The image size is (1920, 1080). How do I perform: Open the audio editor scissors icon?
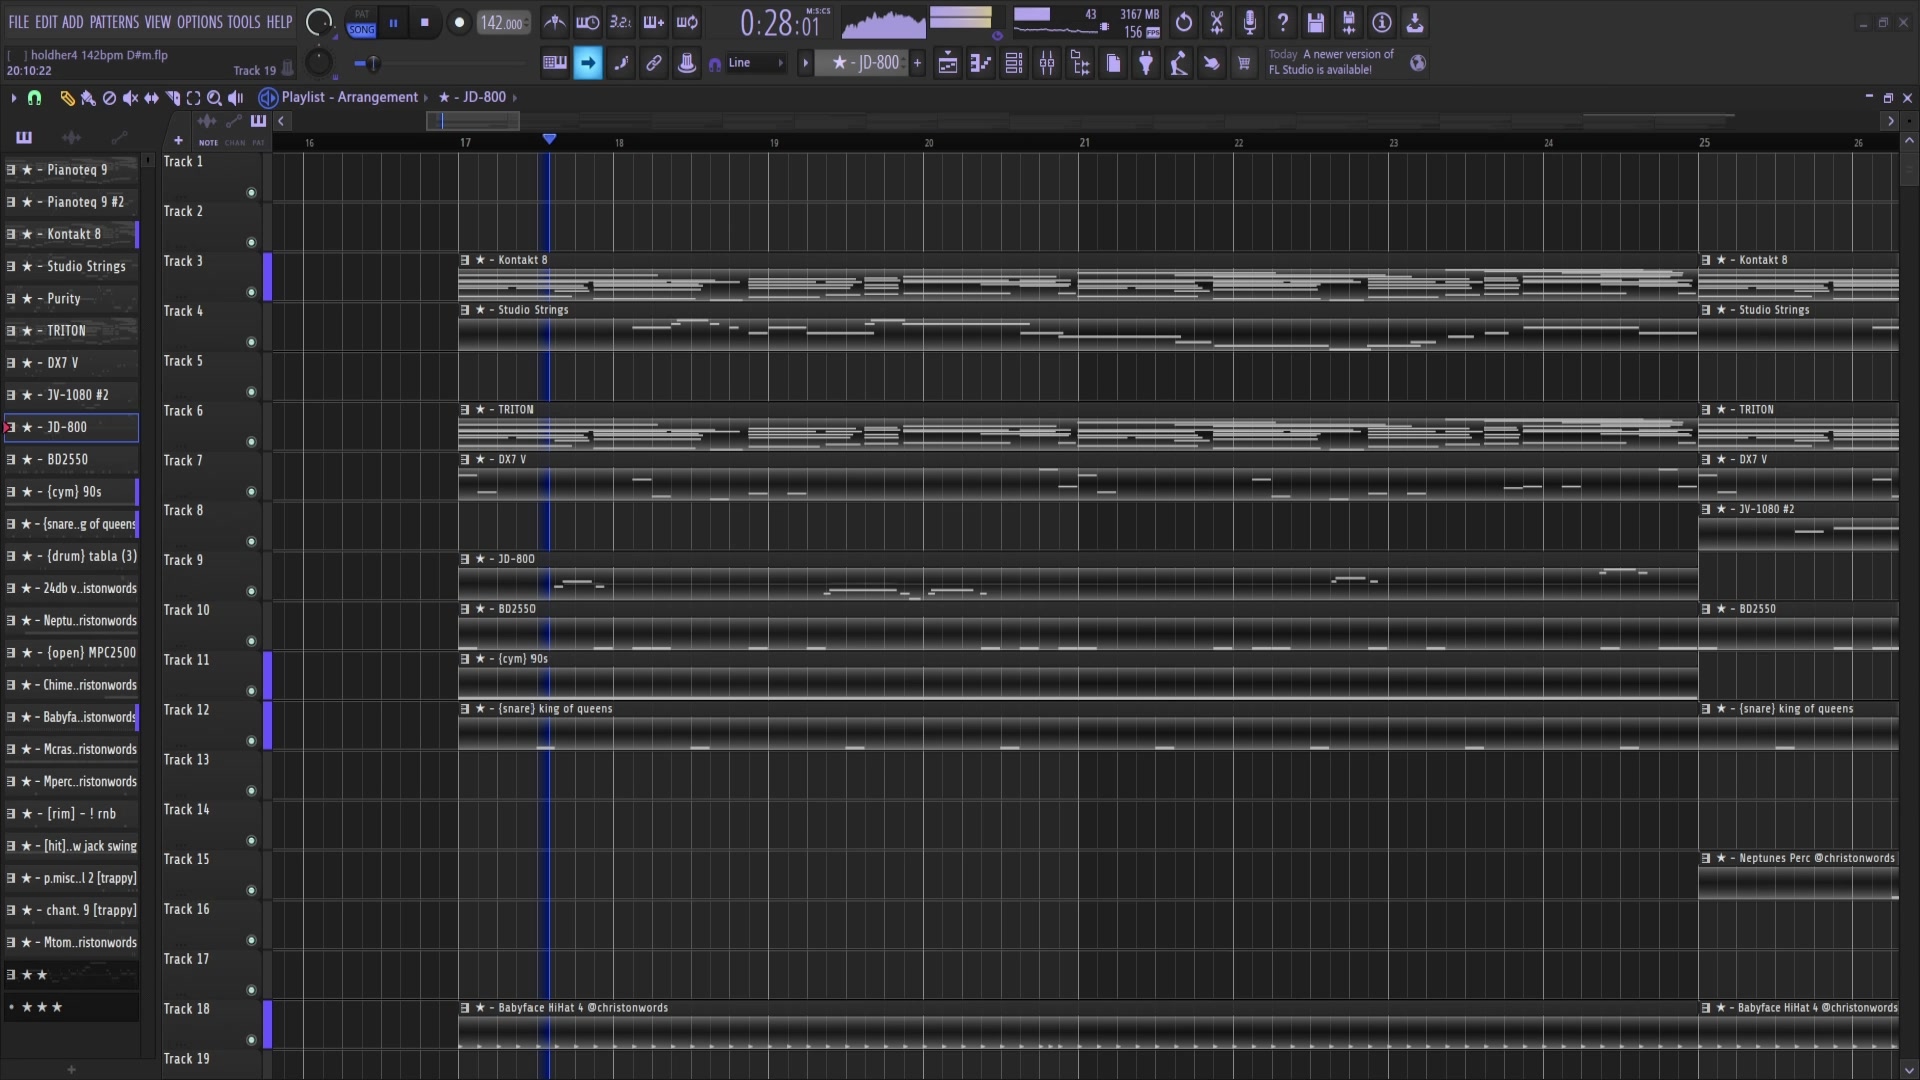pos(1217,22)
